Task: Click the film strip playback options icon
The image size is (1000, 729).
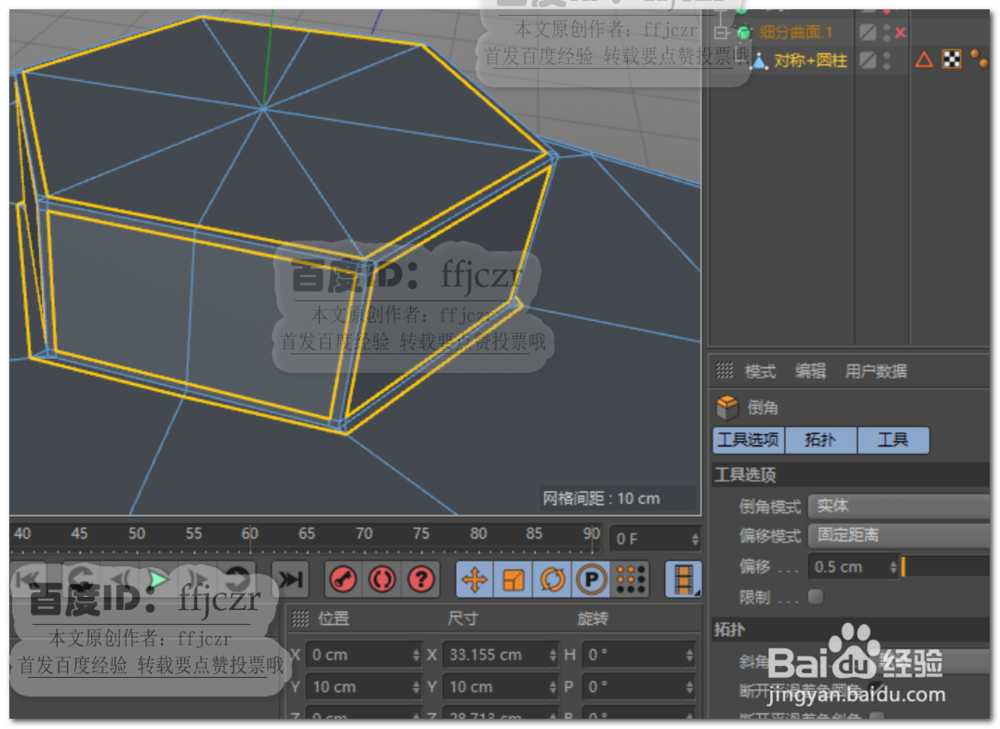Action: pos(683,579)
